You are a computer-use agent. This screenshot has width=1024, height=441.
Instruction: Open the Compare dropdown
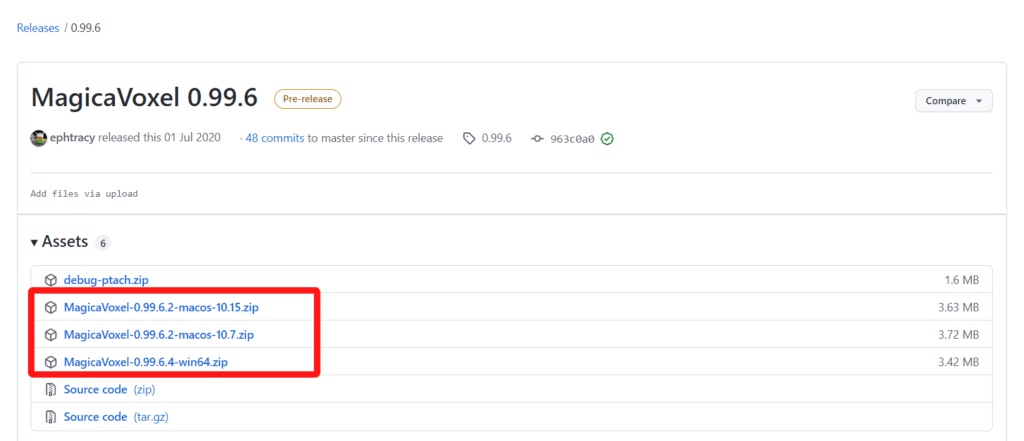(953, 101)
